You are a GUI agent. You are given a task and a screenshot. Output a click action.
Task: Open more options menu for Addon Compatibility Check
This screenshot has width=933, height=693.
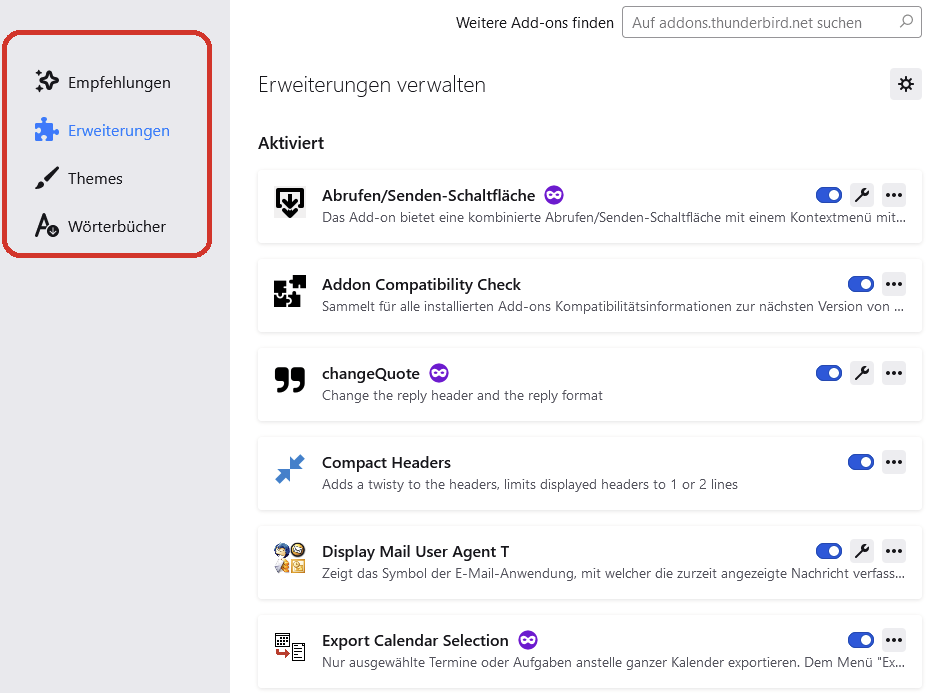click(894, 284)
